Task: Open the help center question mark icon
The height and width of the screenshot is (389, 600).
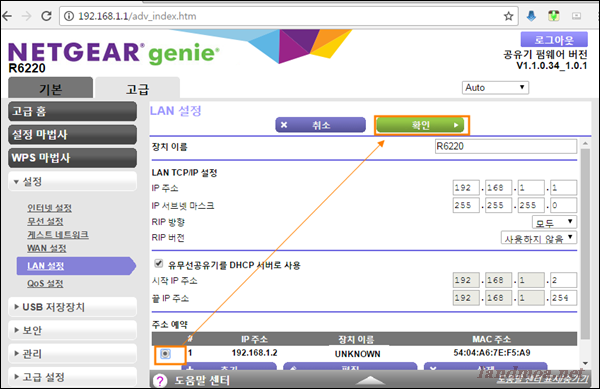Action: coord(160,381)
